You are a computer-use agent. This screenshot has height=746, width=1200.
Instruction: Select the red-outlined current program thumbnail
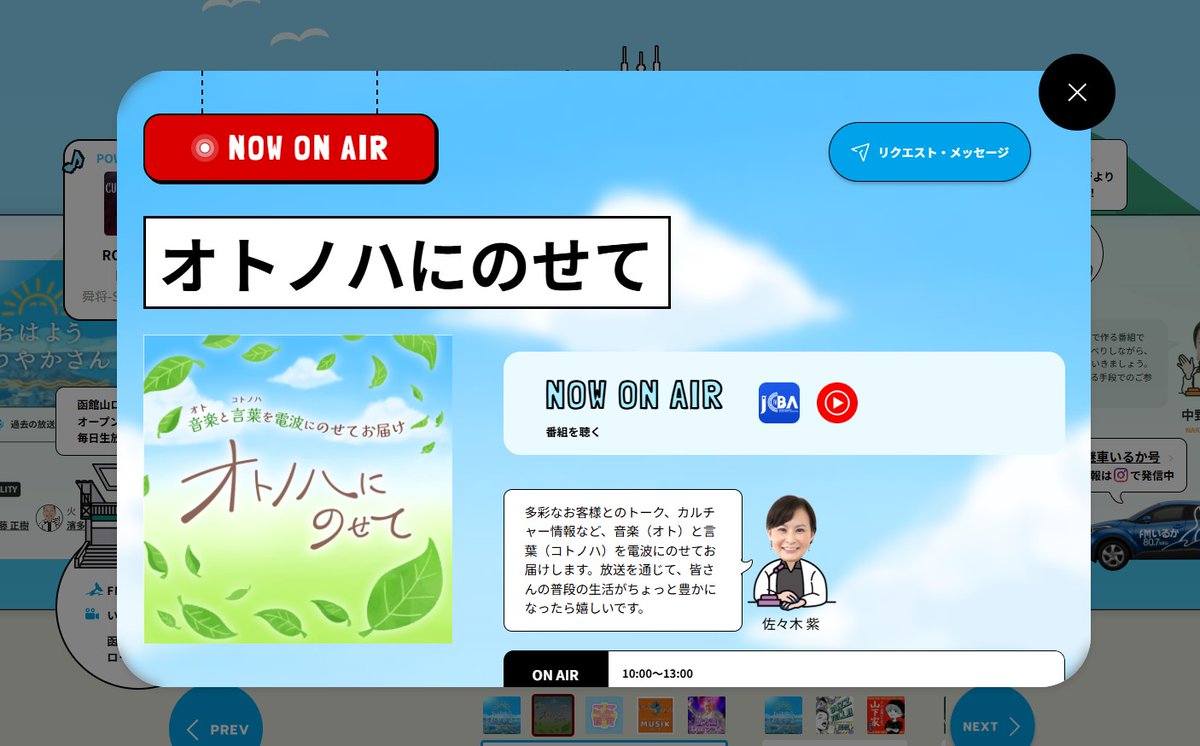point(553,715)
